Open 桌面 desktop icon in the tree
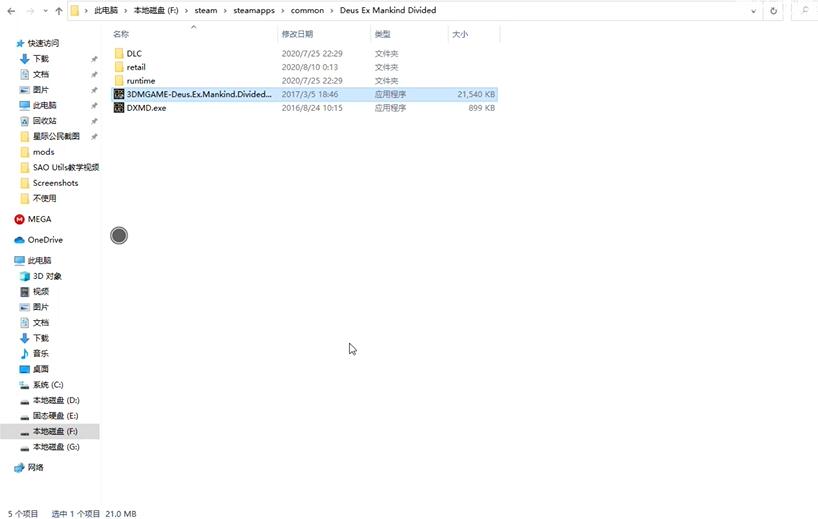 point(25,369)
